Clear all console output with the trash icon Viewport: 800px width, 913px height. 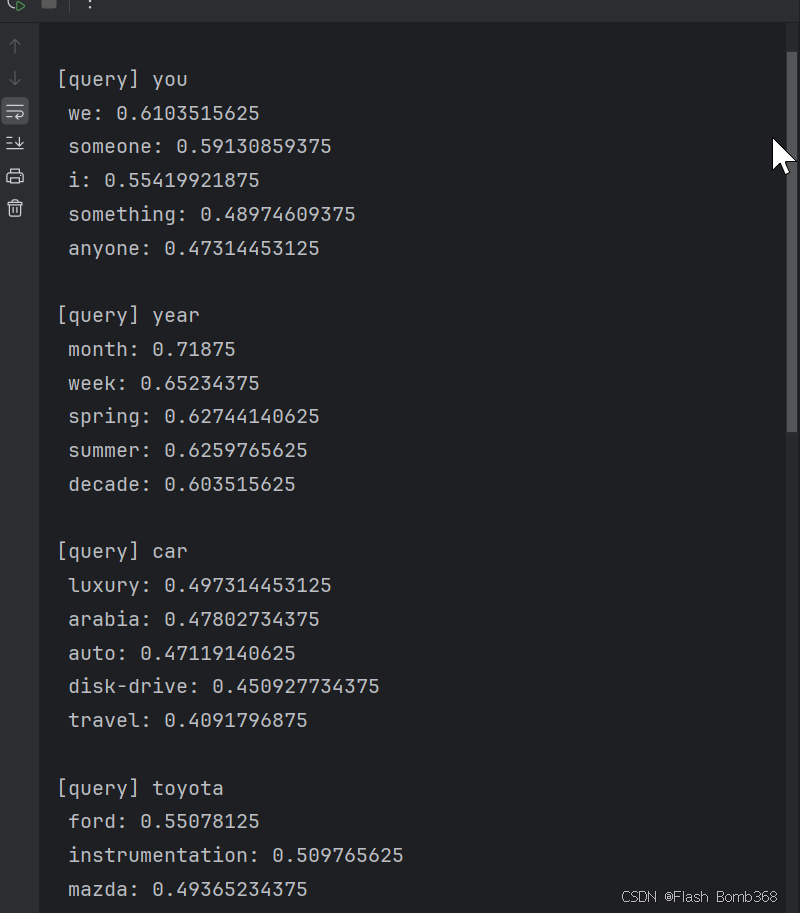click(15, 208)
